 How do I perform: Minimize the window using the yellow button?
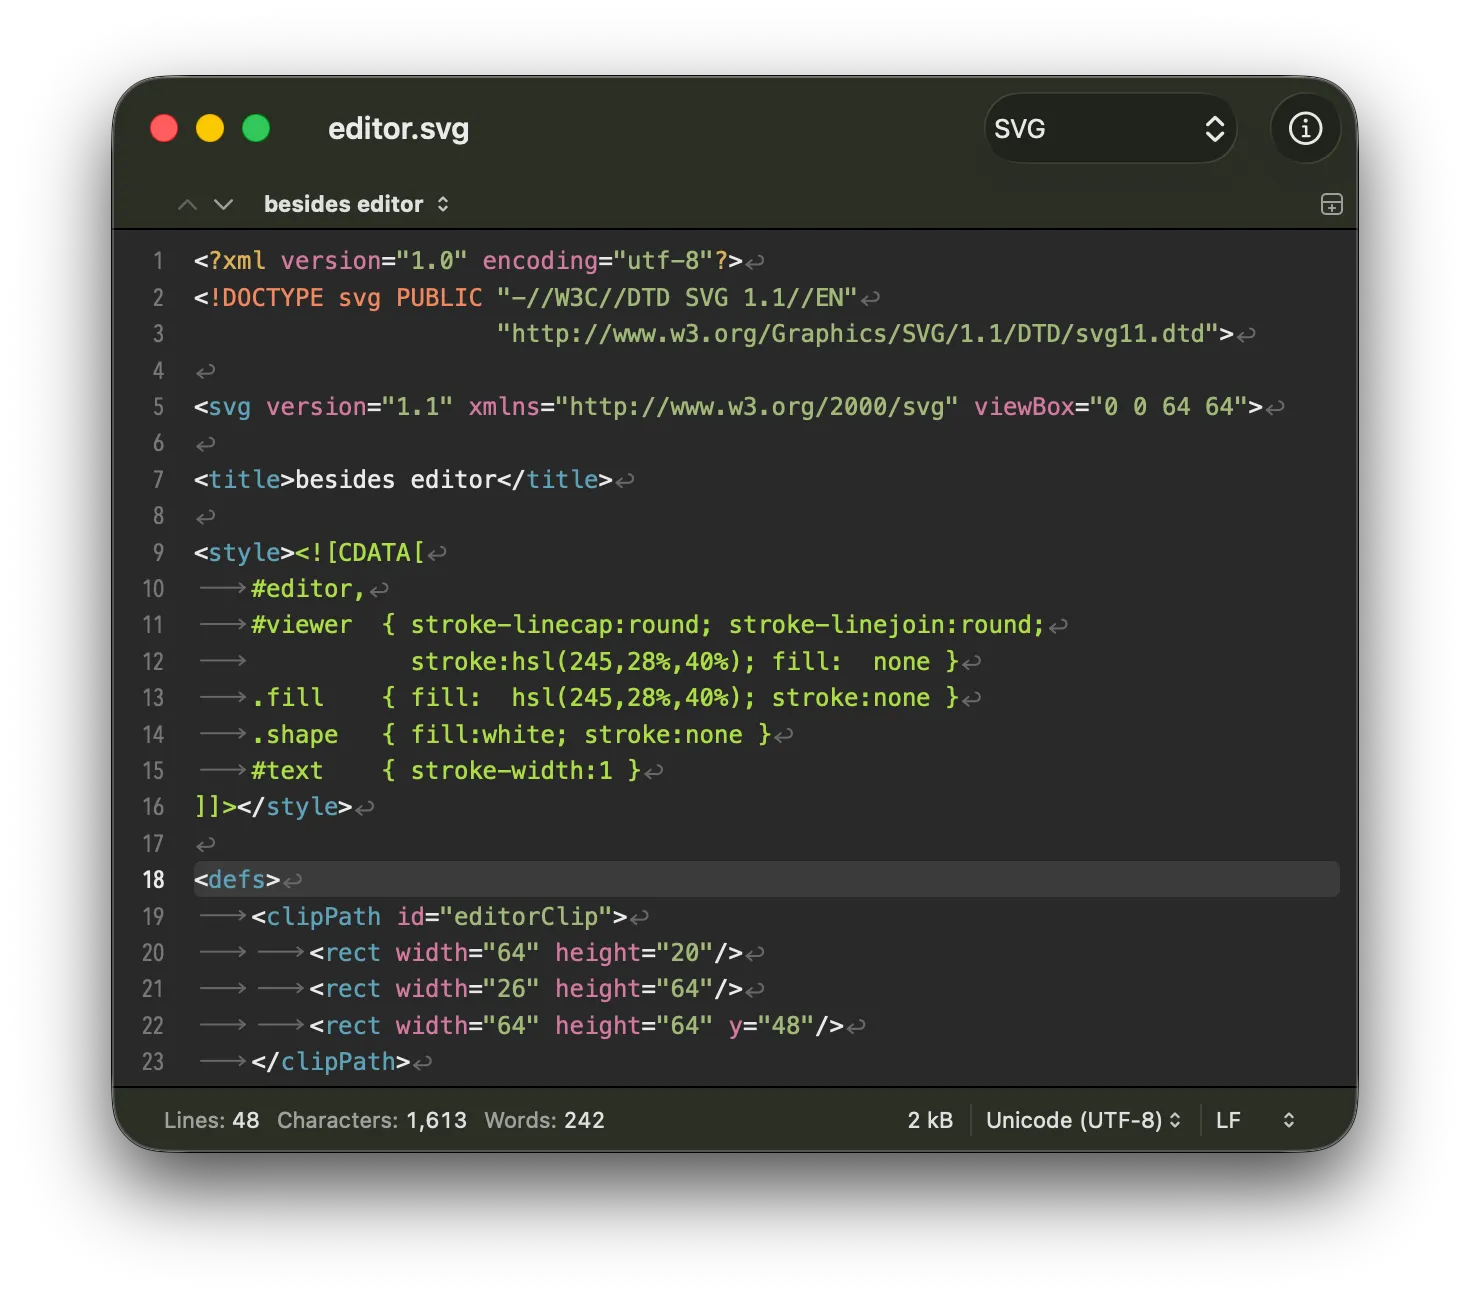click(x=210, y=129)
